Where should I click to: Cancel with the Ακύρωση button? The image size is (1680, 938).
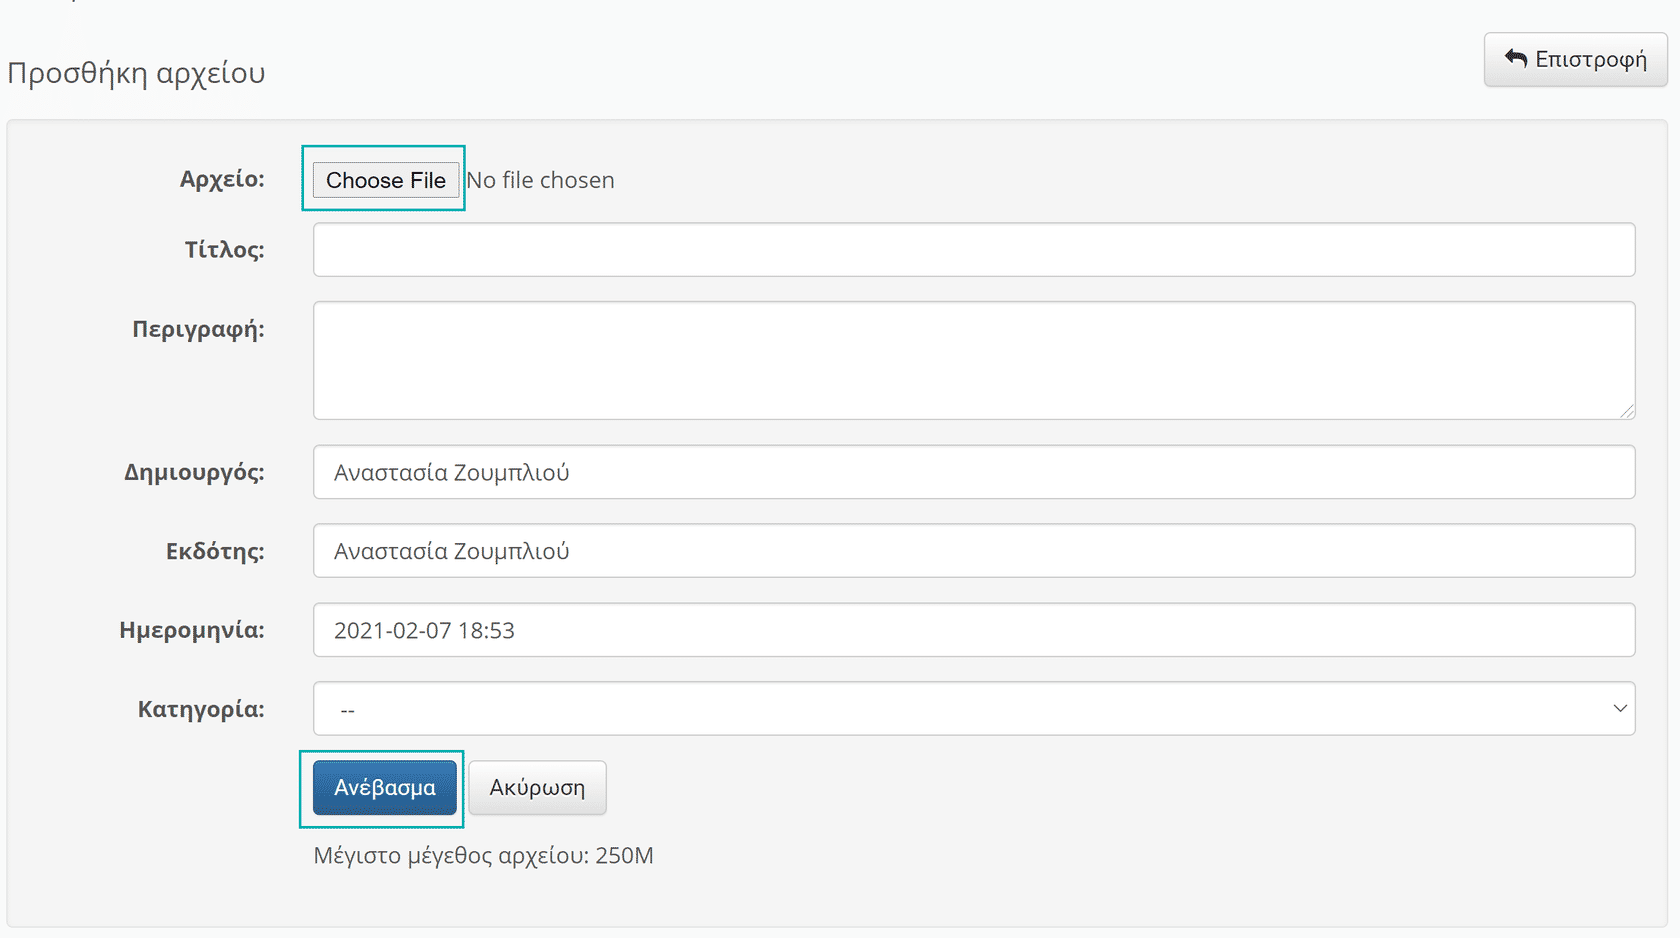tap(537, 788)
